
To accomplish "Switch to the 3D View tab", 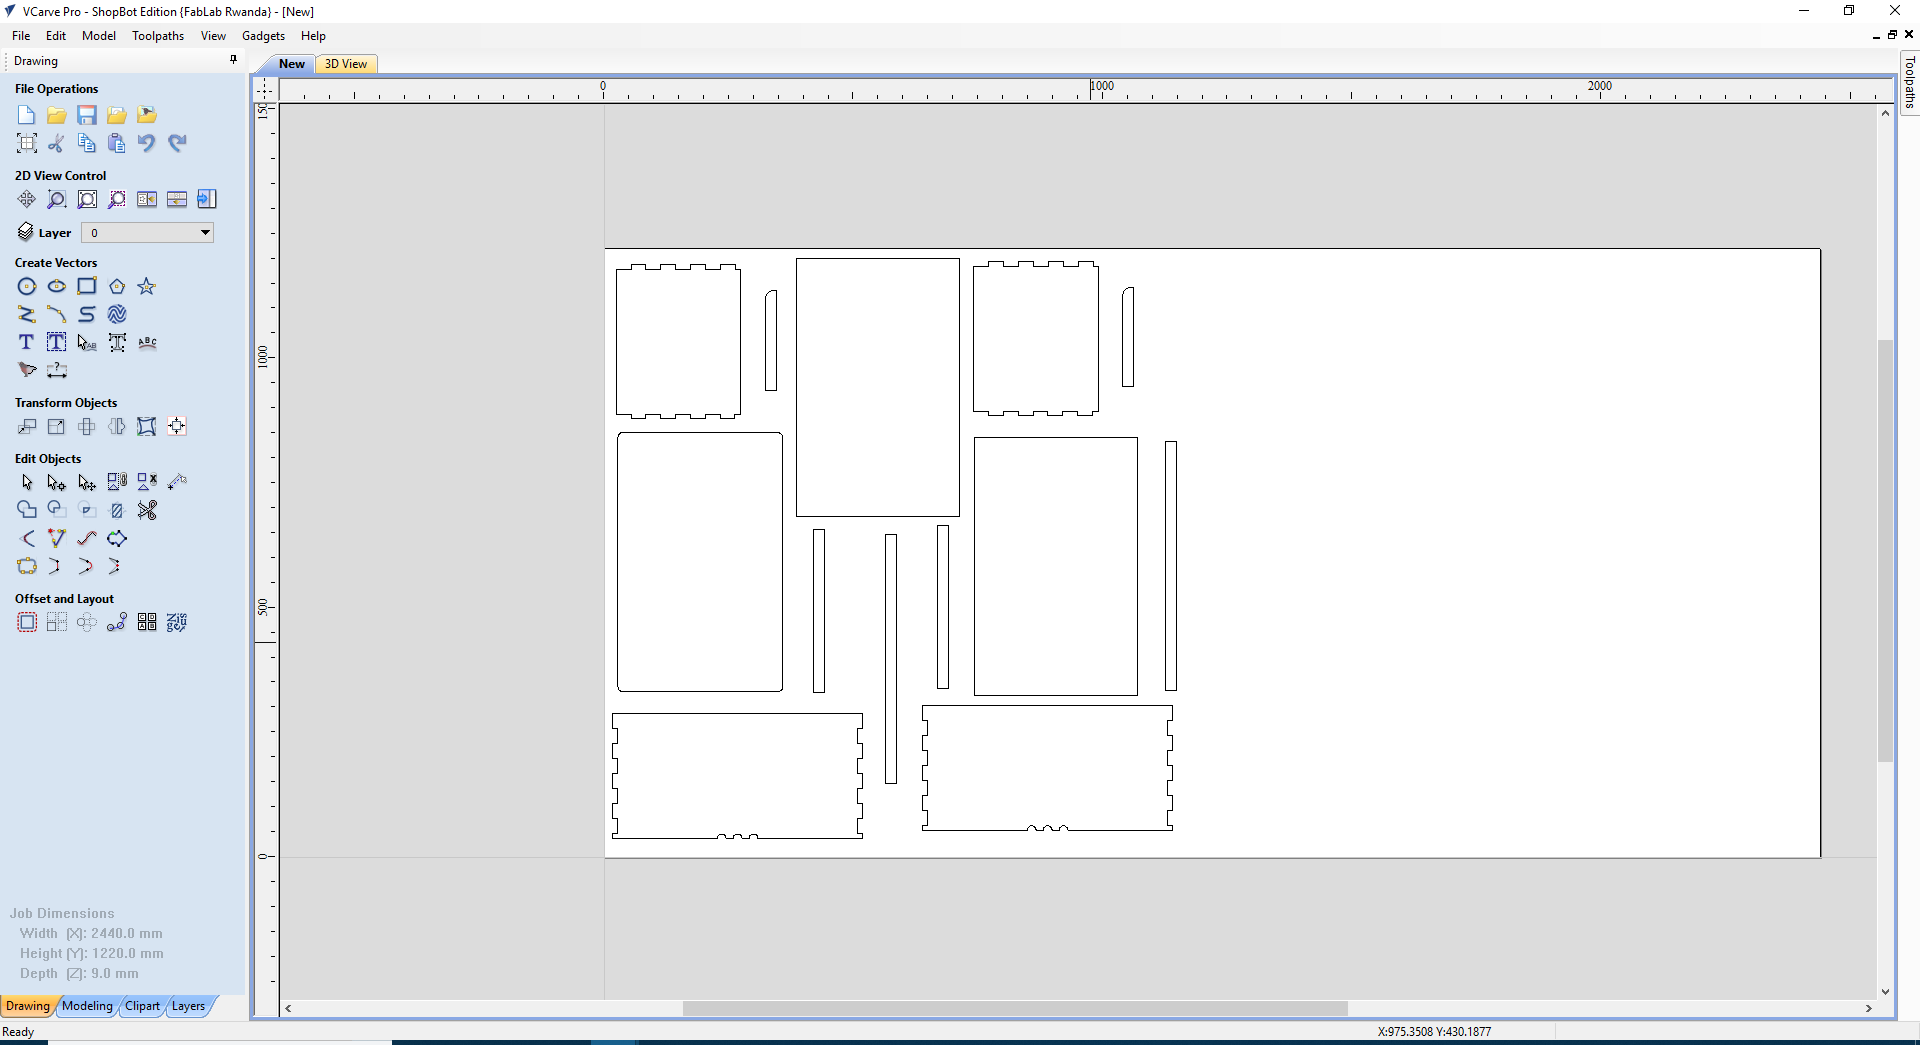I will [346, 64].
